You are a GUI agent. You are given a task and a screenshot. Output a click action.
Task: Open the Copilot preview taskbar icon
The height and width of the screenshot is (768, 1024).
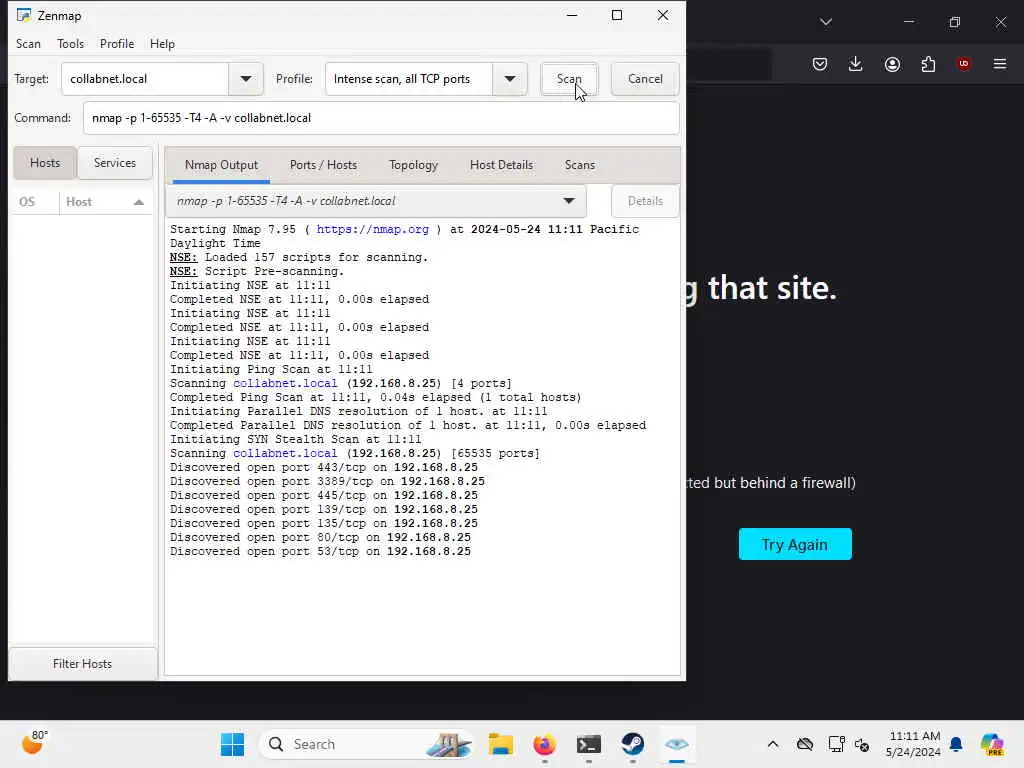(992, 744)
